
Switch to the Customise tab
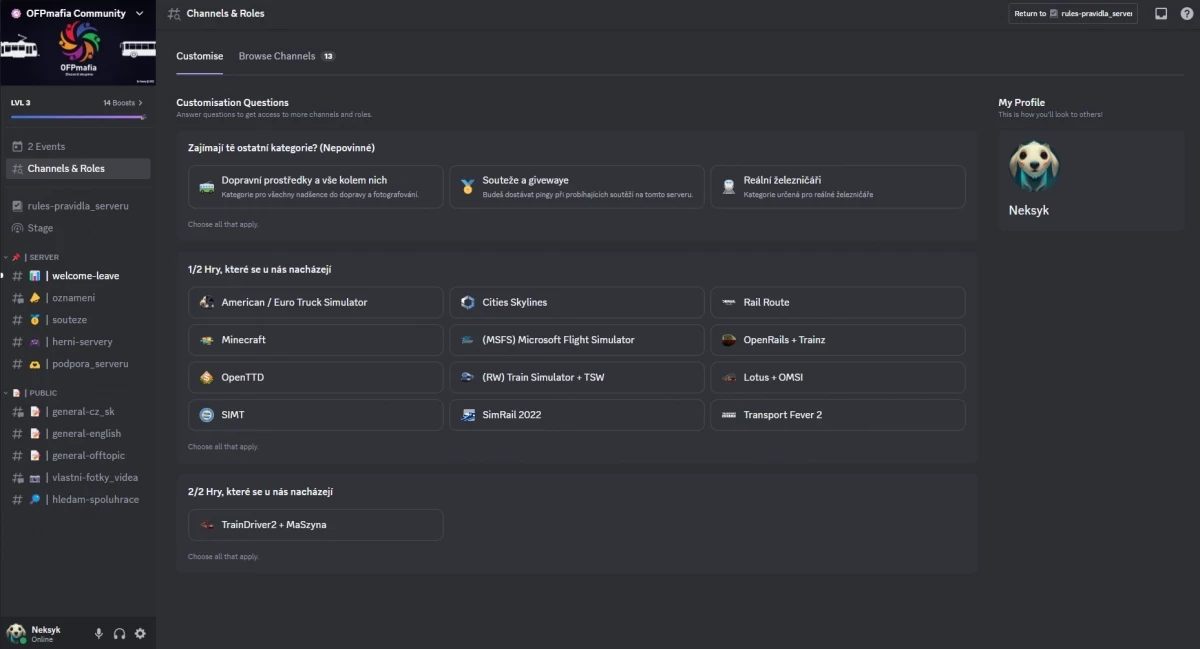pos(200,56)
